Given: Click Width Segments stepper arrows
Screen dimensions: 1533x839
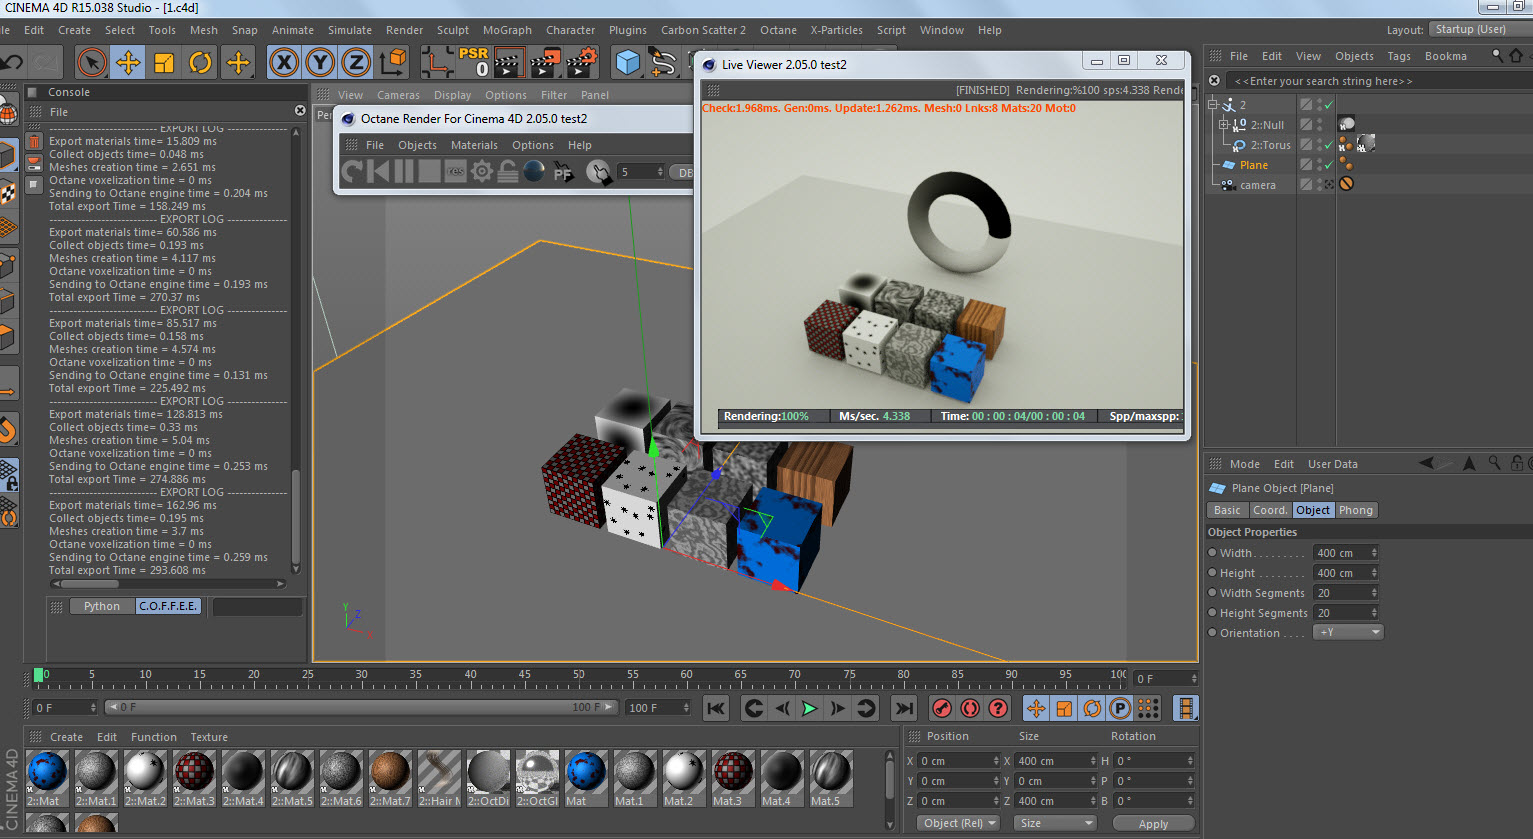Looking at the screenshot, I should (1374, 593).
